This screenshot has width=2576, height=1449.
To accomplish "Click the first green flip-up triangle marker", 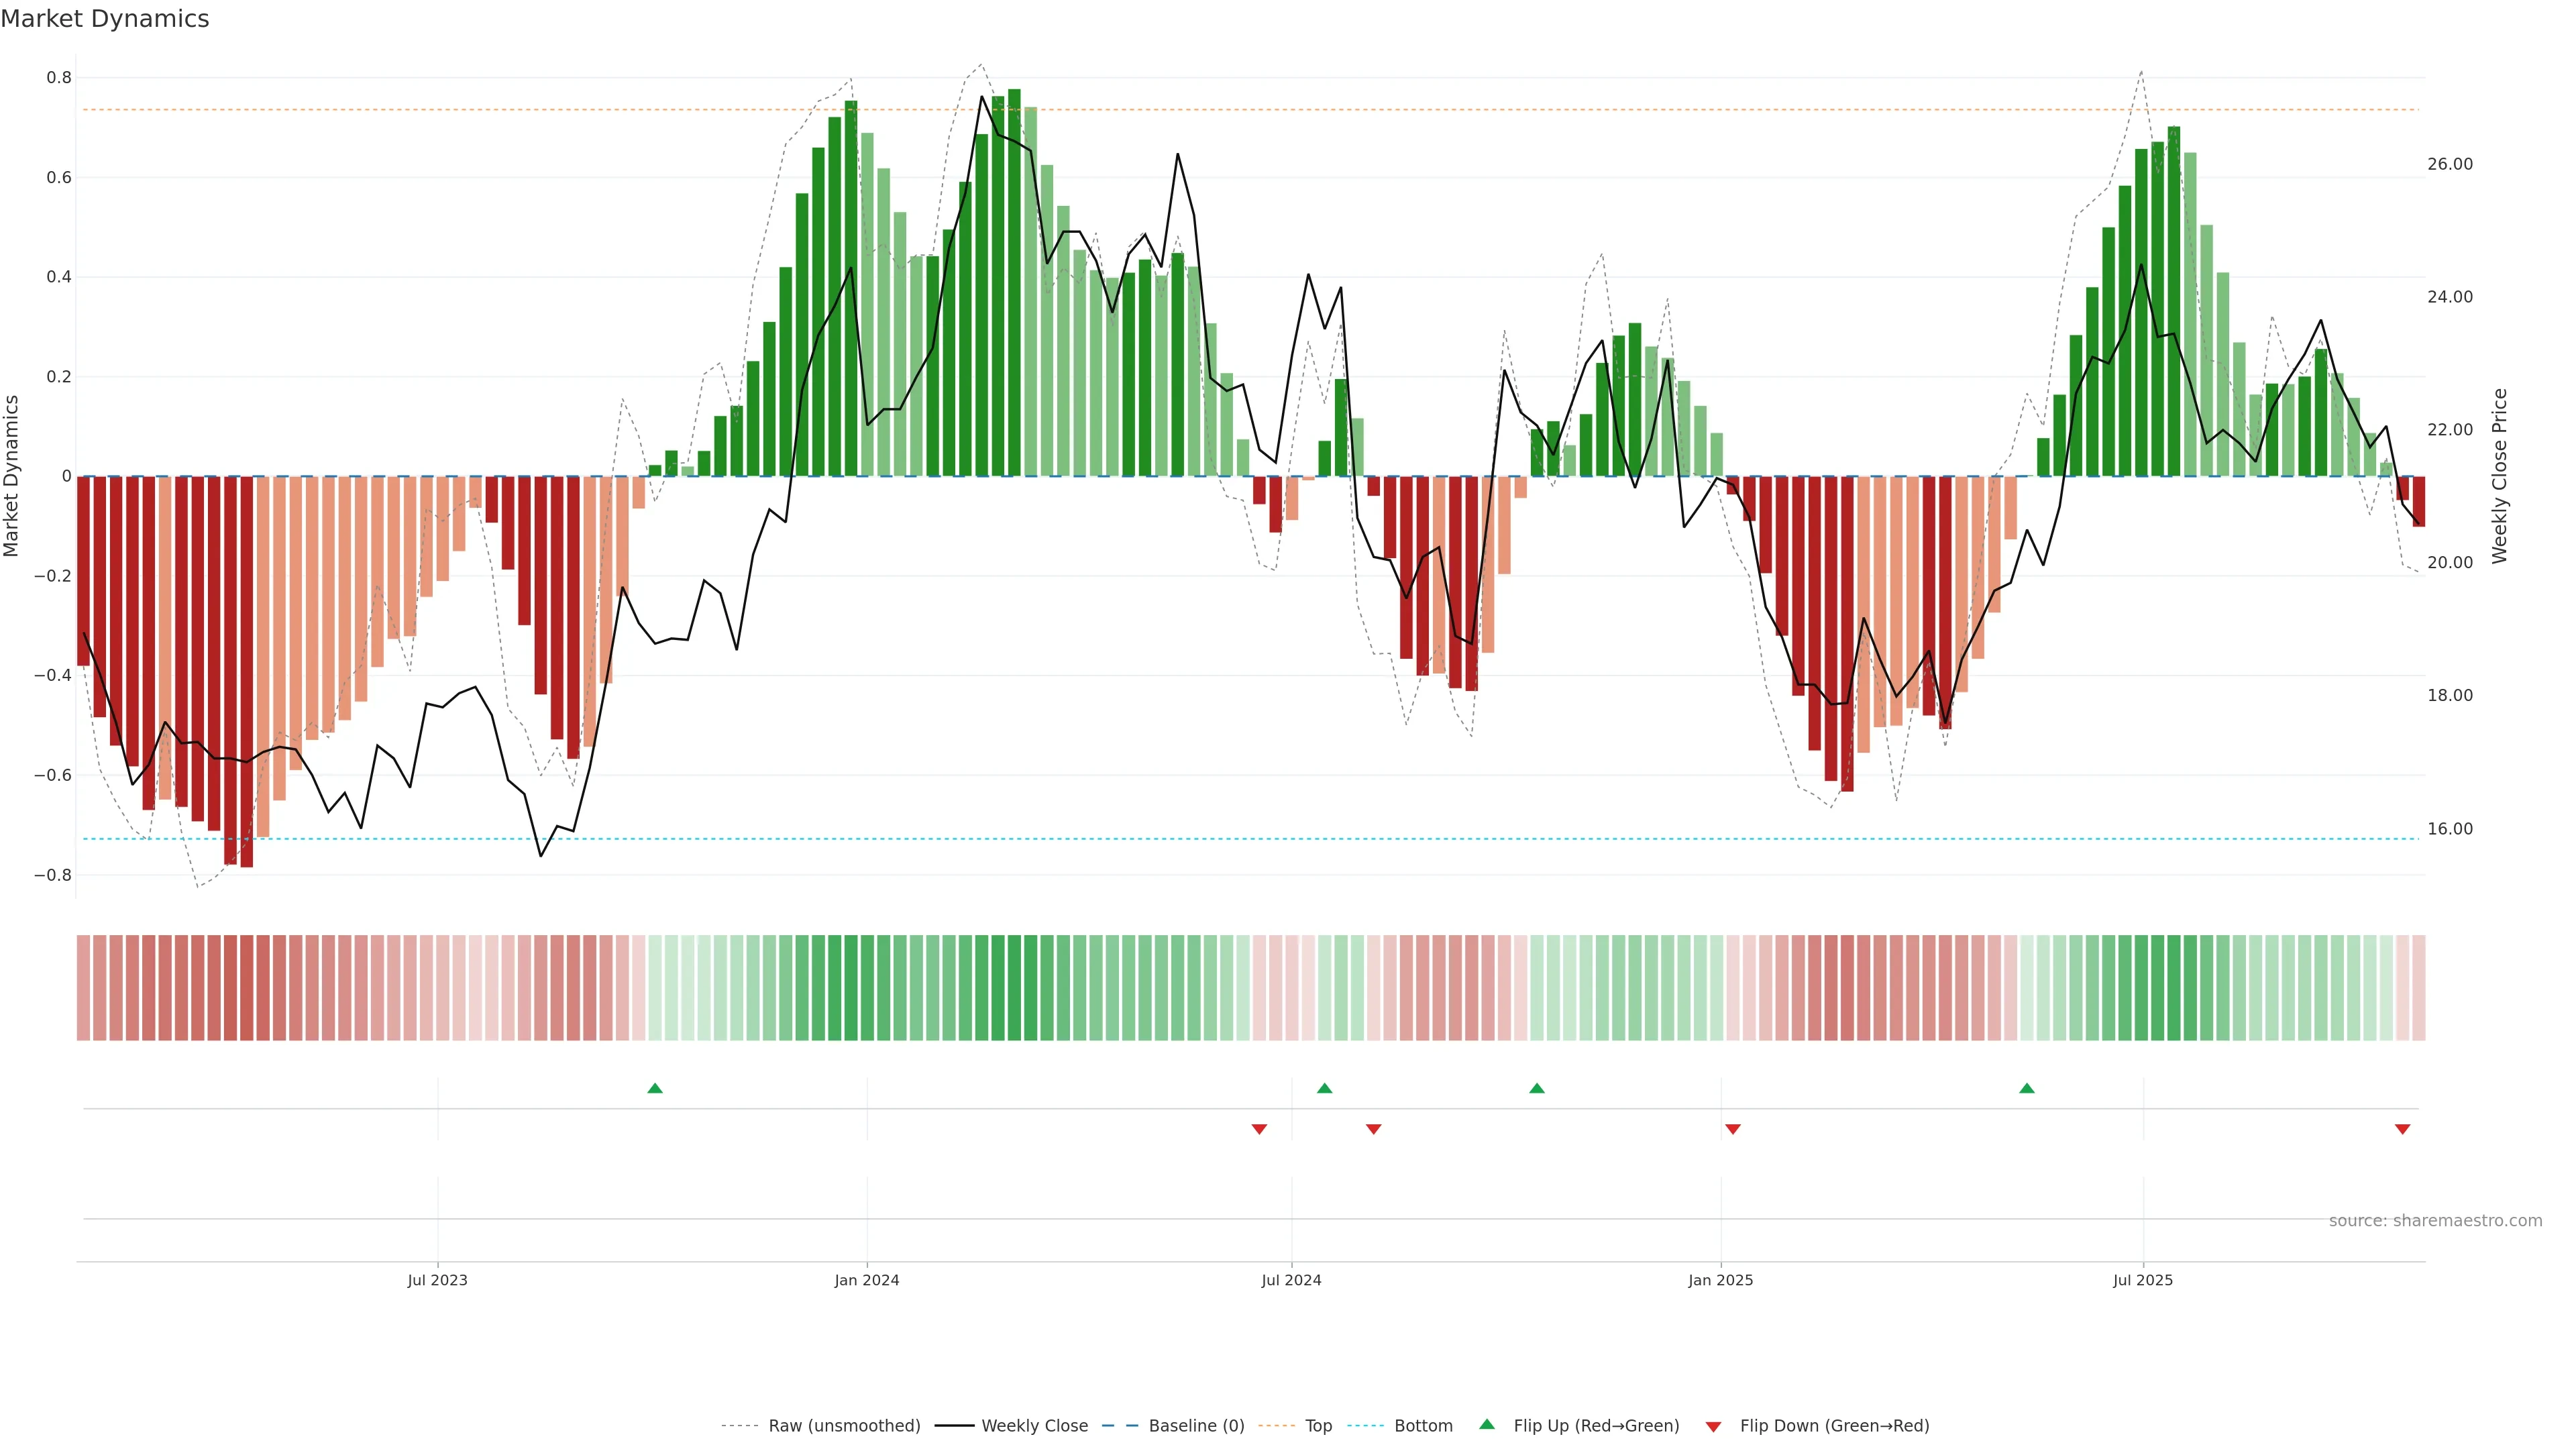I will [x=655, y=1088].
